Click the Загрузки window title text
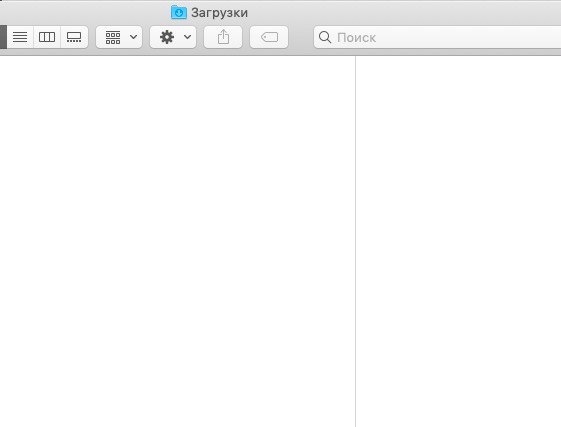The height and width of the screenshot is (427, 561). pos(219,13)
